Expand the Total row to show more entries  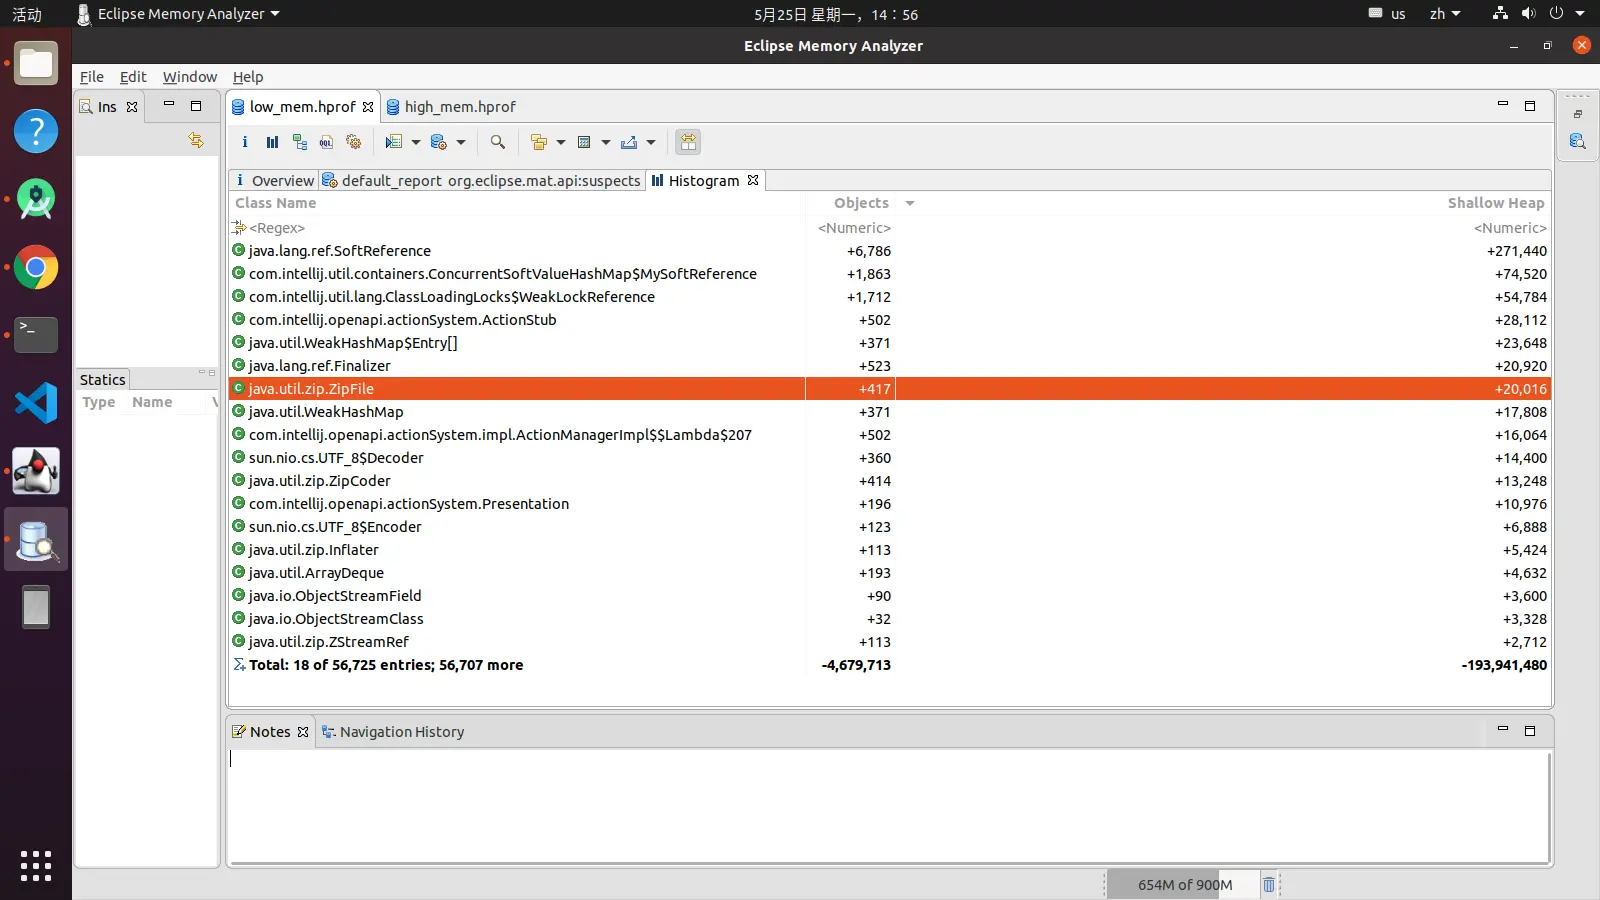[386, 665]
